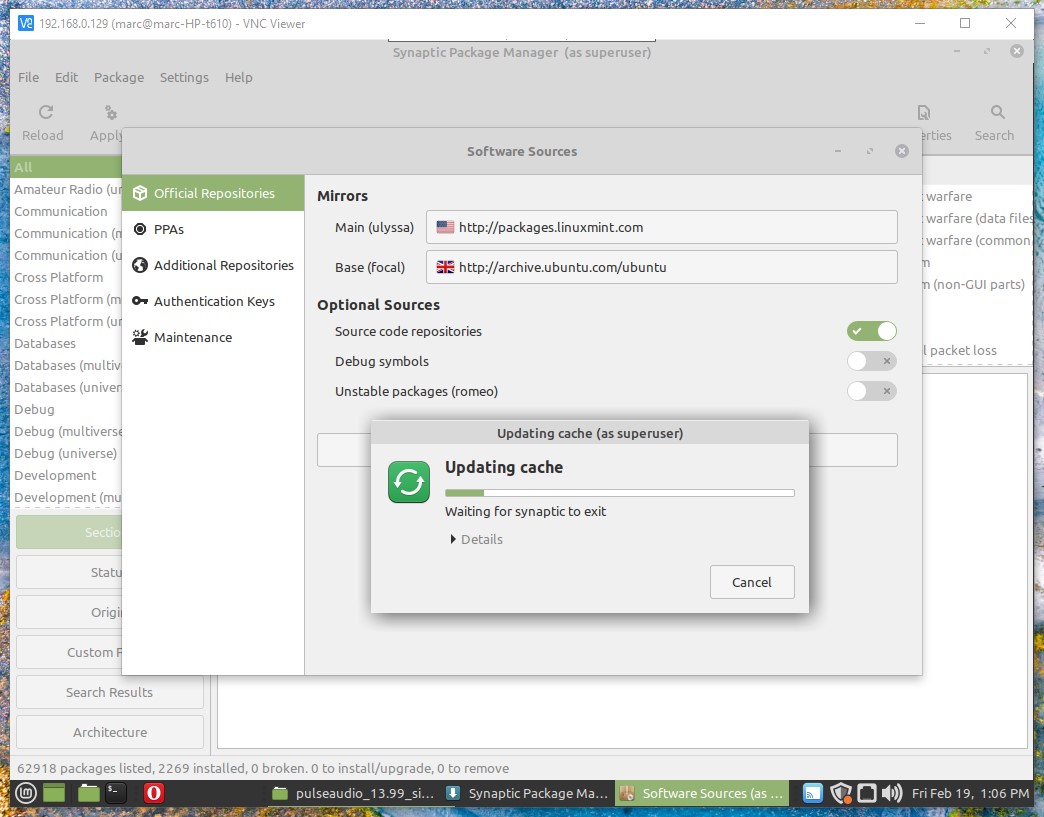Click the Reload toolbar icon in Synaptic

point(45,112)
